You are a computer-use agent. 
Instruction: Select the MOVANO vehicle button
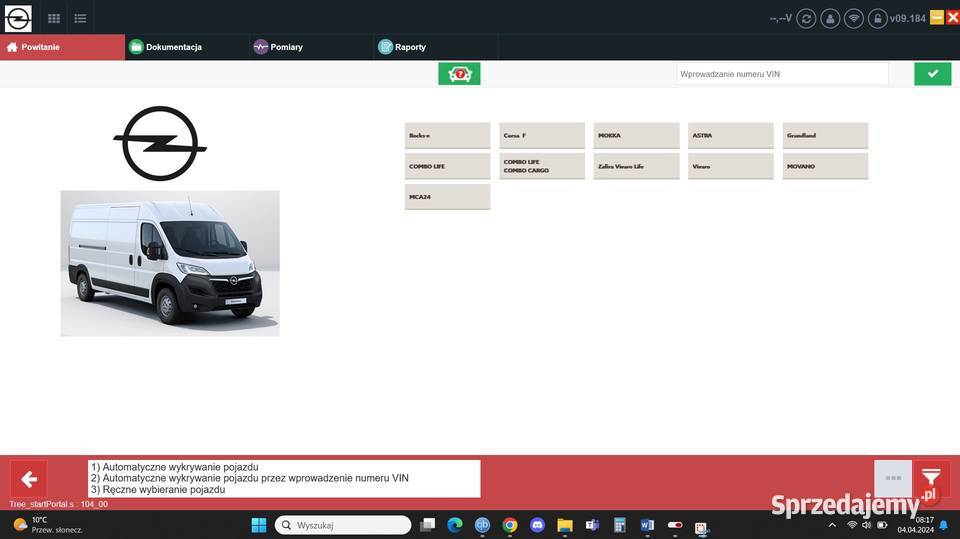825,166
